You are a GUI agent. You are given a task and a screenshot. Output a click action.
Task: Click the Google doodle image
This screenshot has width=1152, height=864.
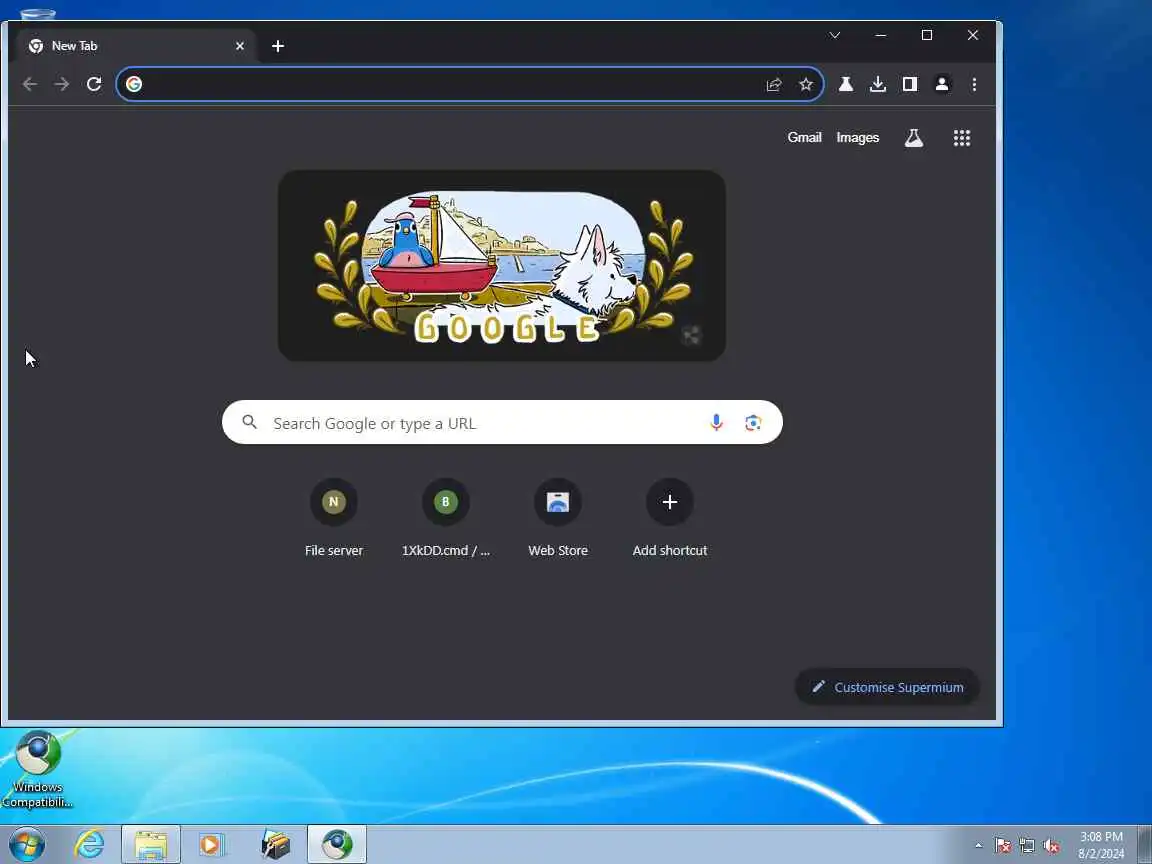502,265
